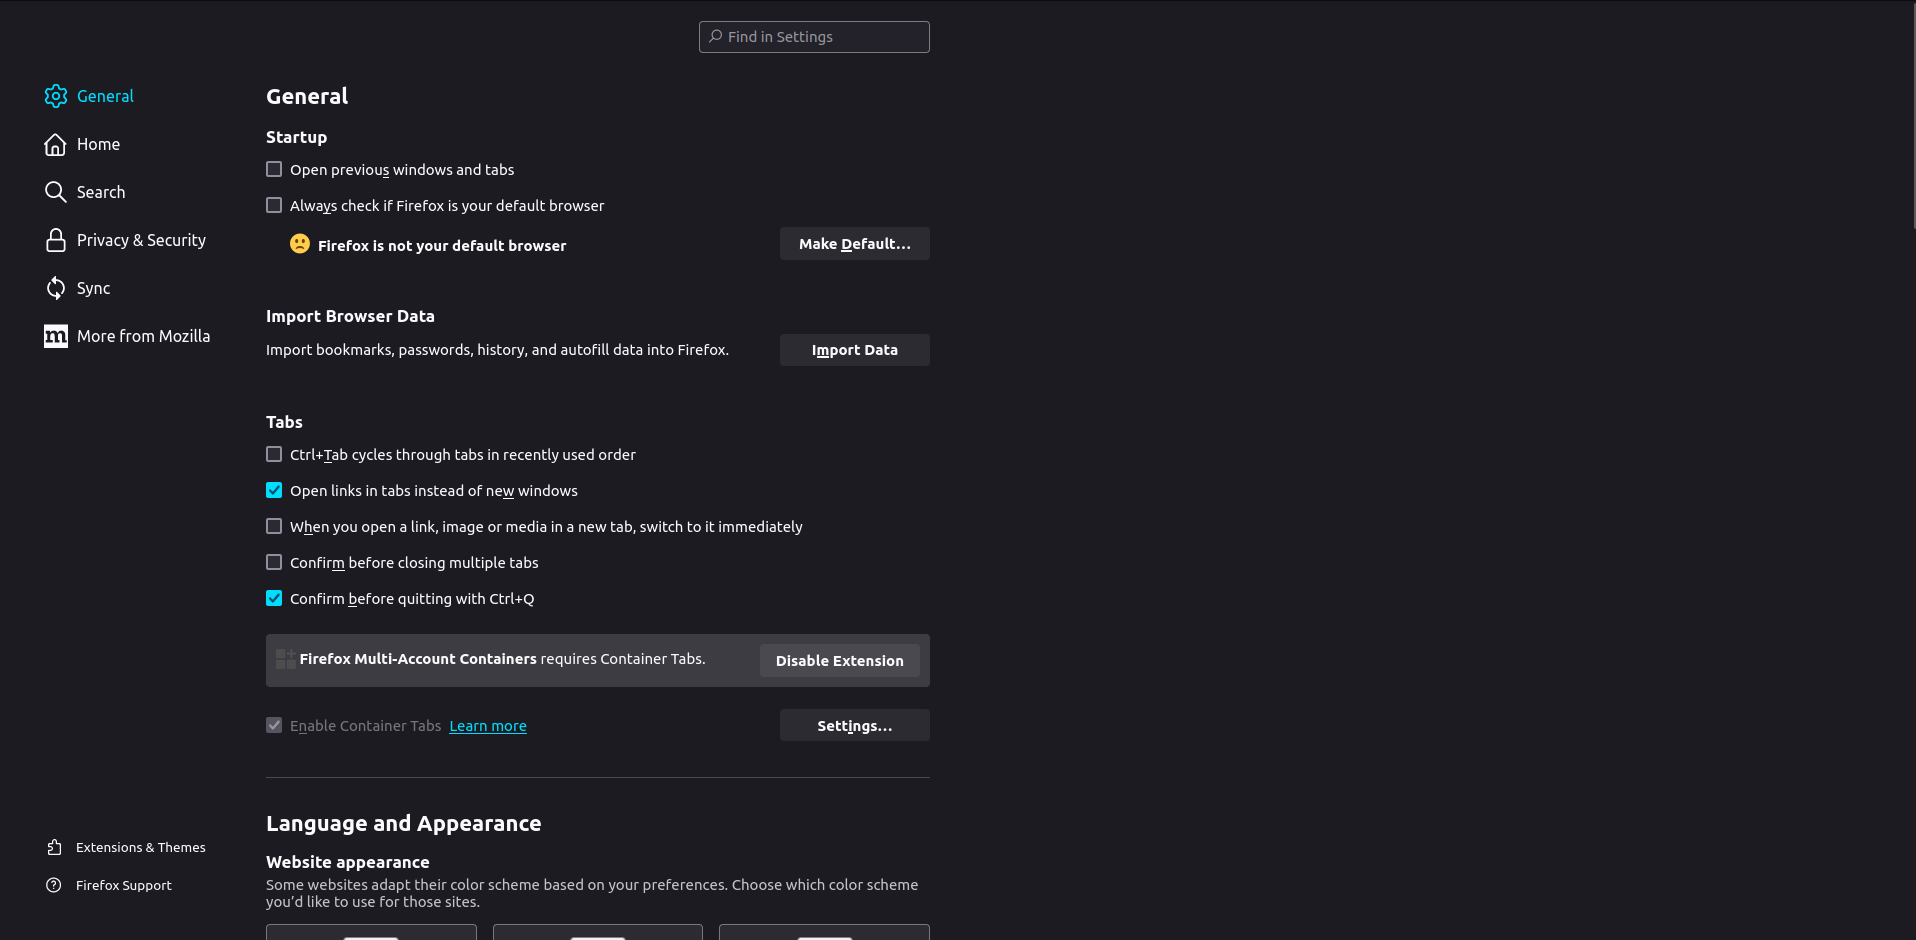Uncheck Confirm before quitting with Ctrl+Q
The image size is (1916, 940).
pyautogui.click(x=274, y=598)
